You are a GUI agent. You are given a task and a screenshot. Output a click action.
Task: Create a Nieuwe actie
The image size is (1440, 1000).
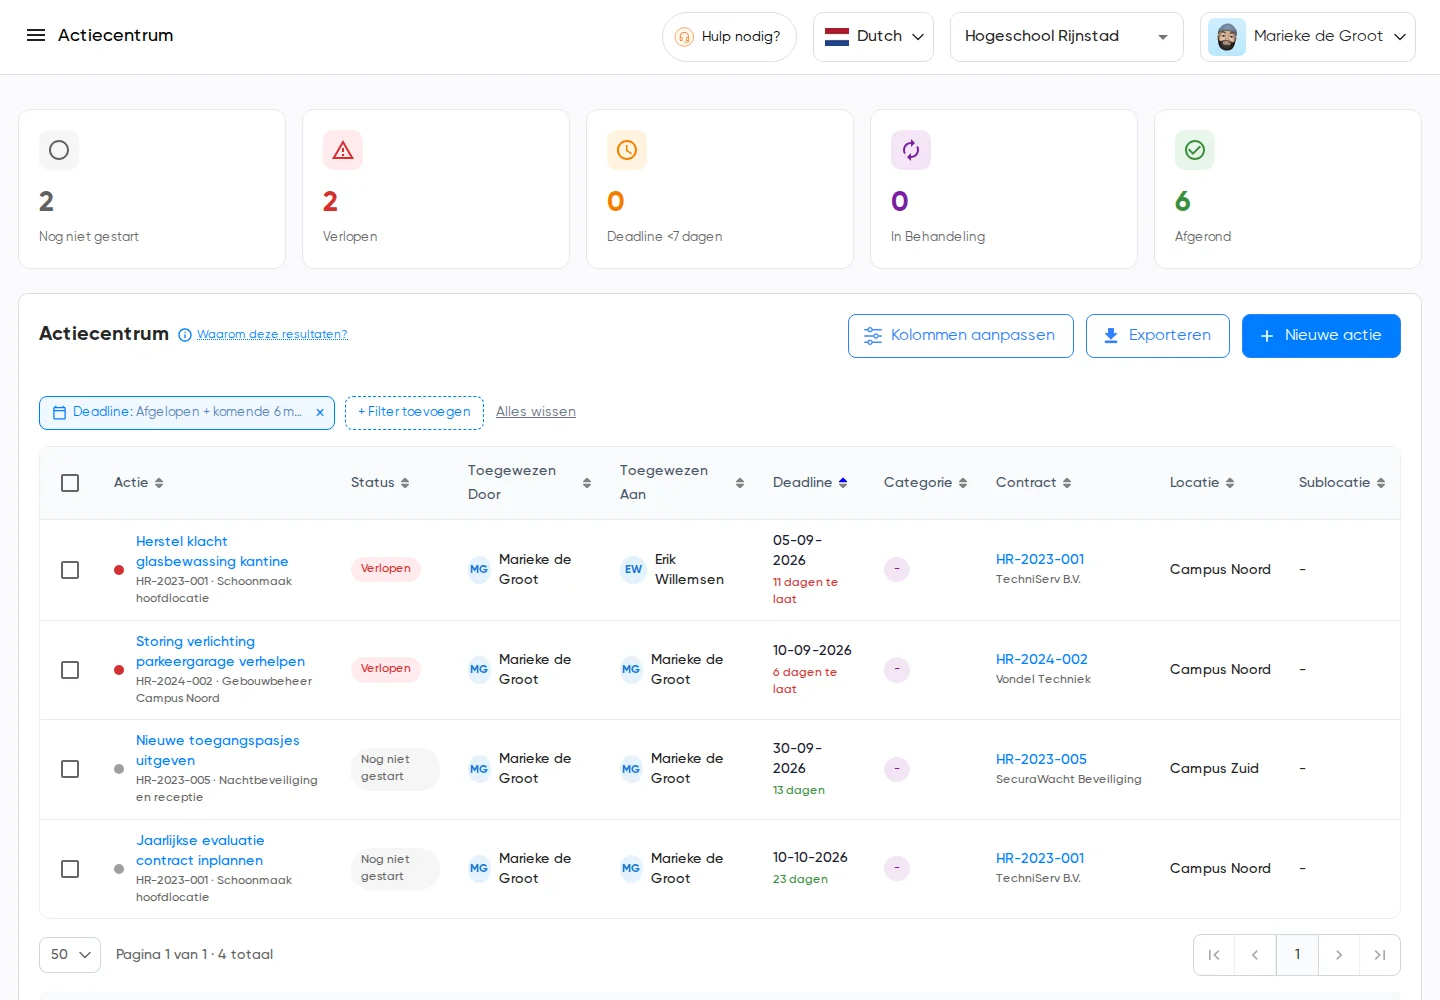[x=1321, y=336]
